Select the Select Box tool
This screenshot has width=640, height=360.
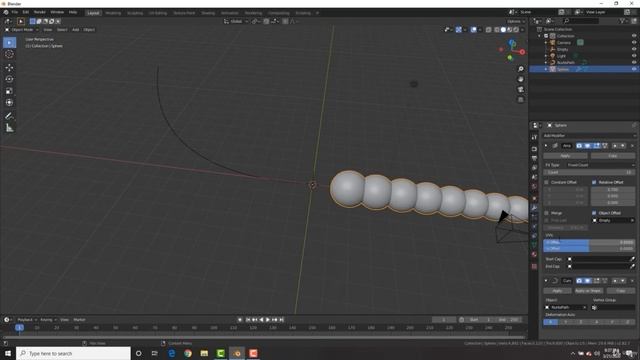9,42
